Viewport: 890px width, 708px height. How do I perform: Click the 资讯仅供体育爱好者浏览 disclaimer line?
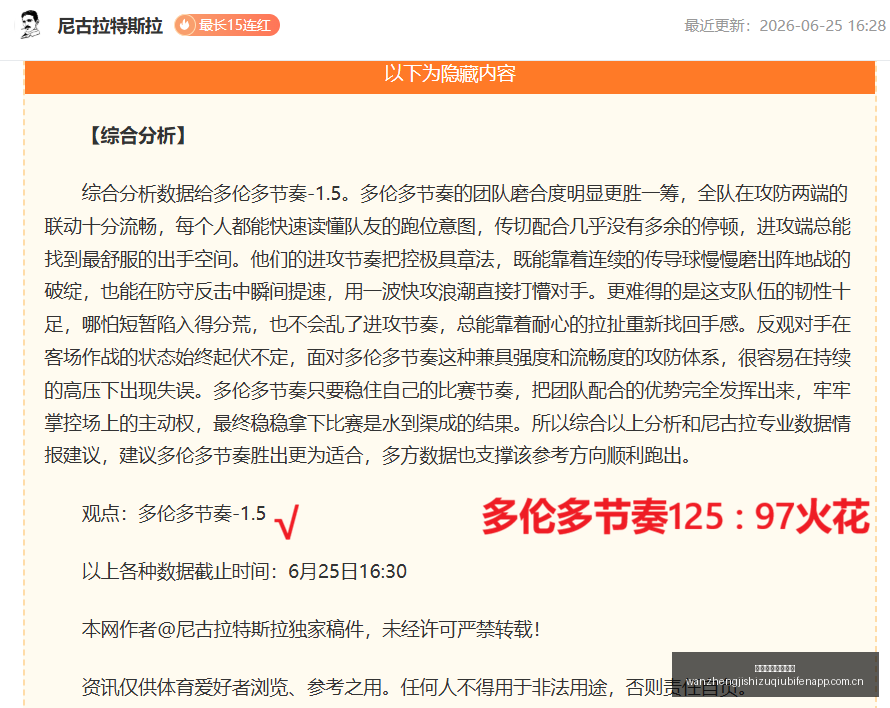click(415, 687)
